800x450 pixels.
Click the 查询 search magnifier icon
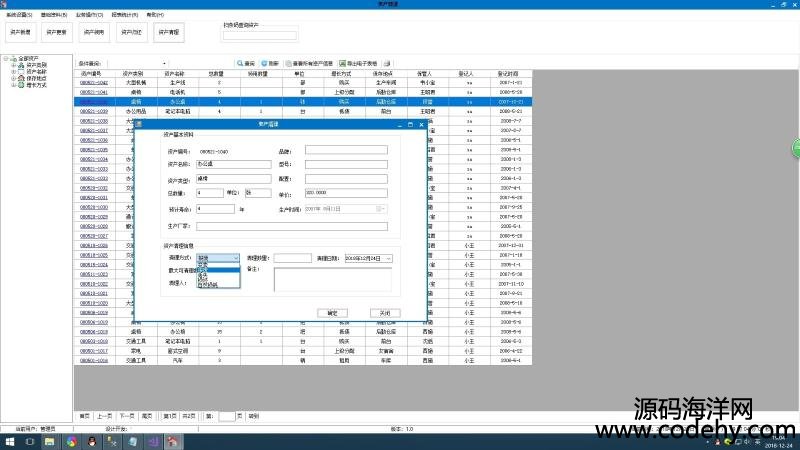(x=239, y=63)
